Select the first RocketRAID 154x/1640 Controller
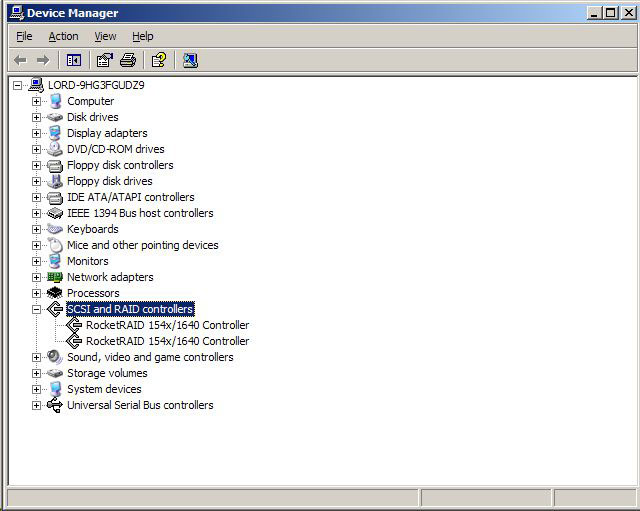This screenshot has height=511, width=640. click(x=167, y=325)
